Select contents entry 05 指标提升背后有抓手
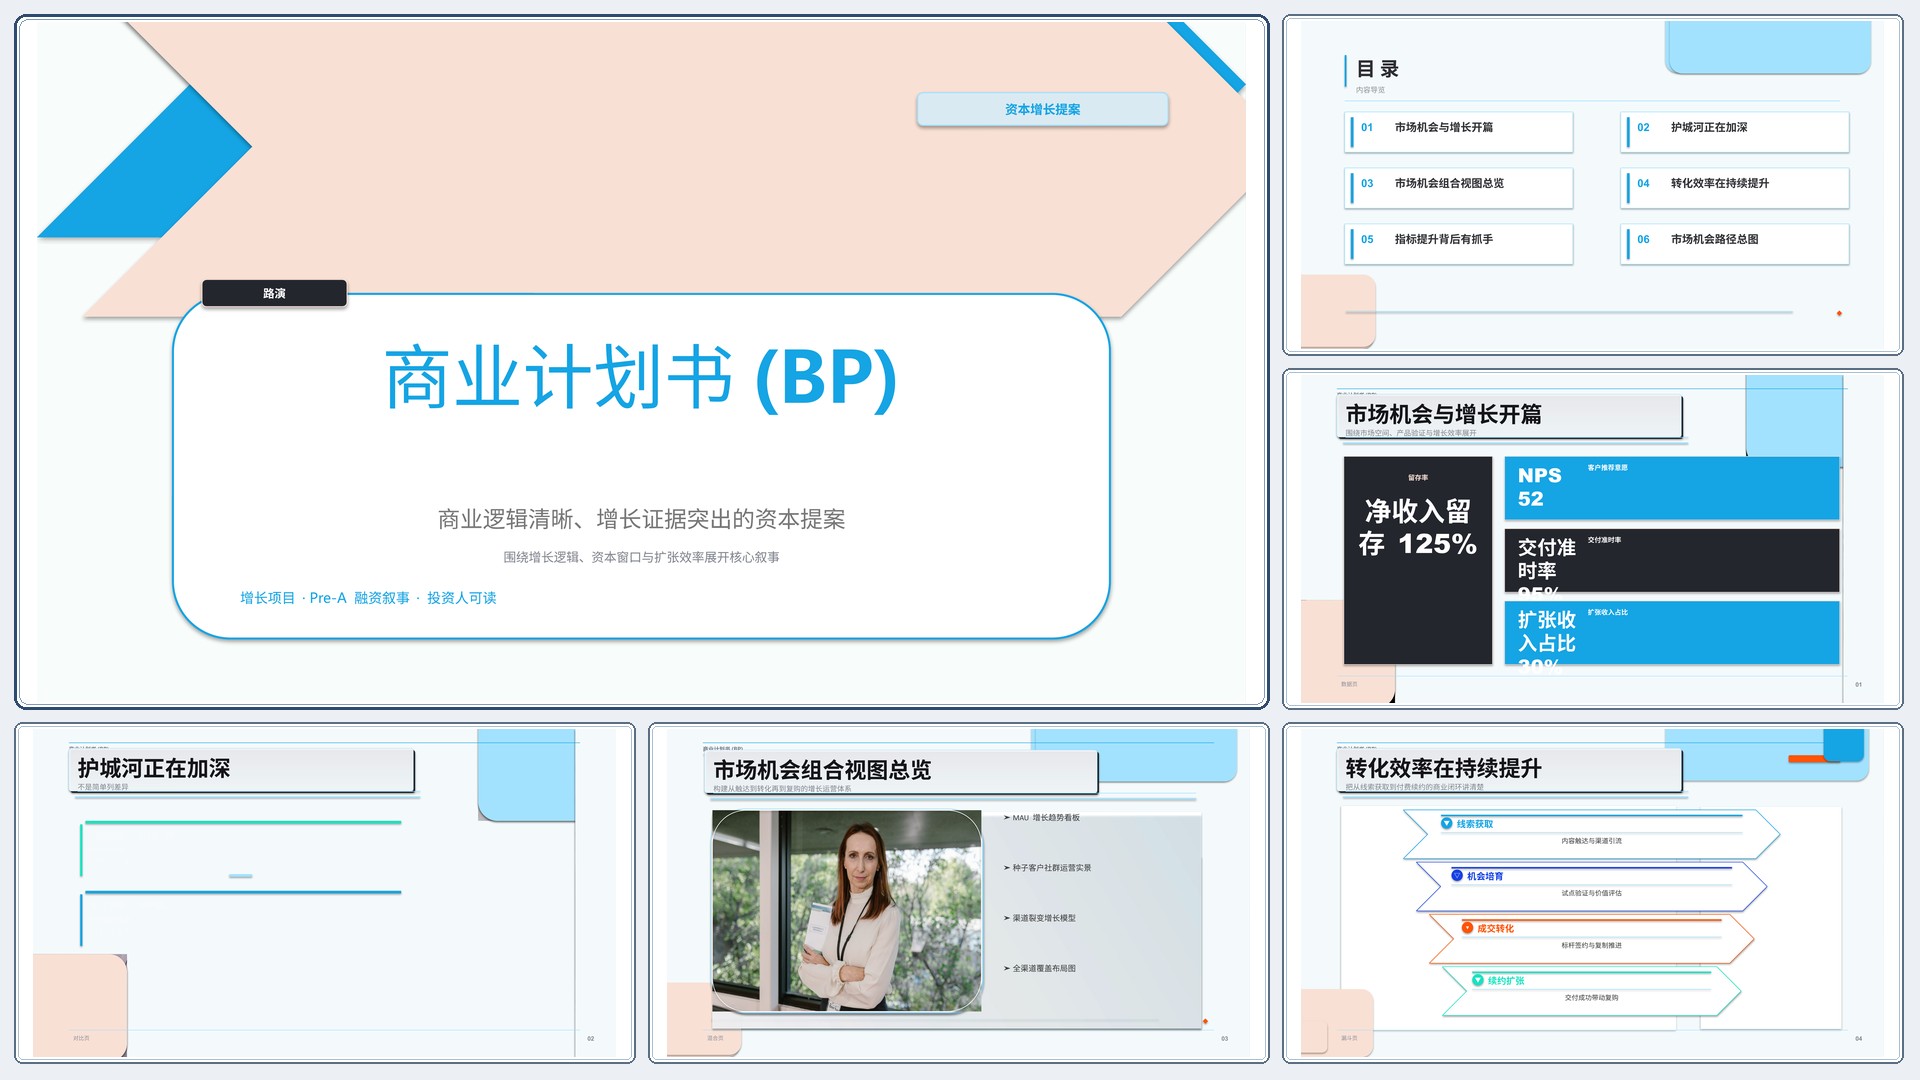1920x1080 pixels. [1459, 243]
